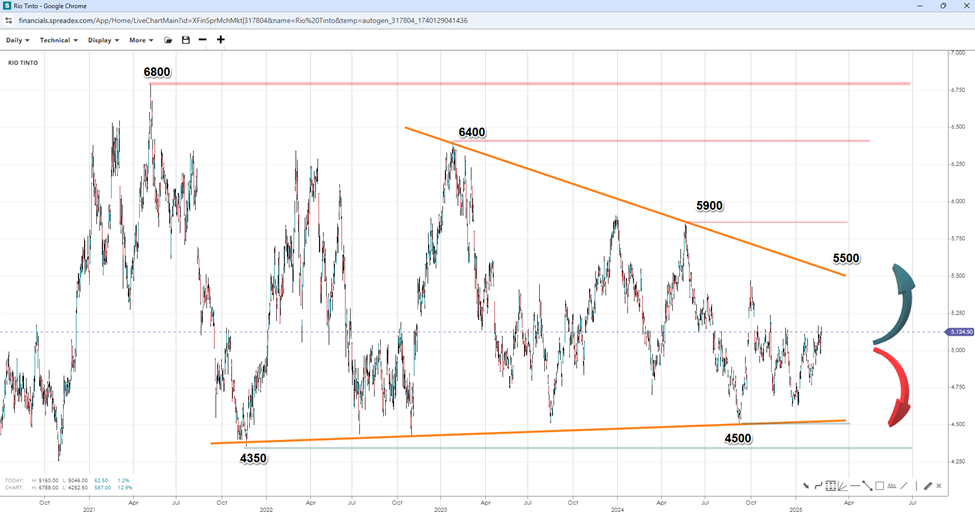Select the Abc text annotation tool

[893, 486]
